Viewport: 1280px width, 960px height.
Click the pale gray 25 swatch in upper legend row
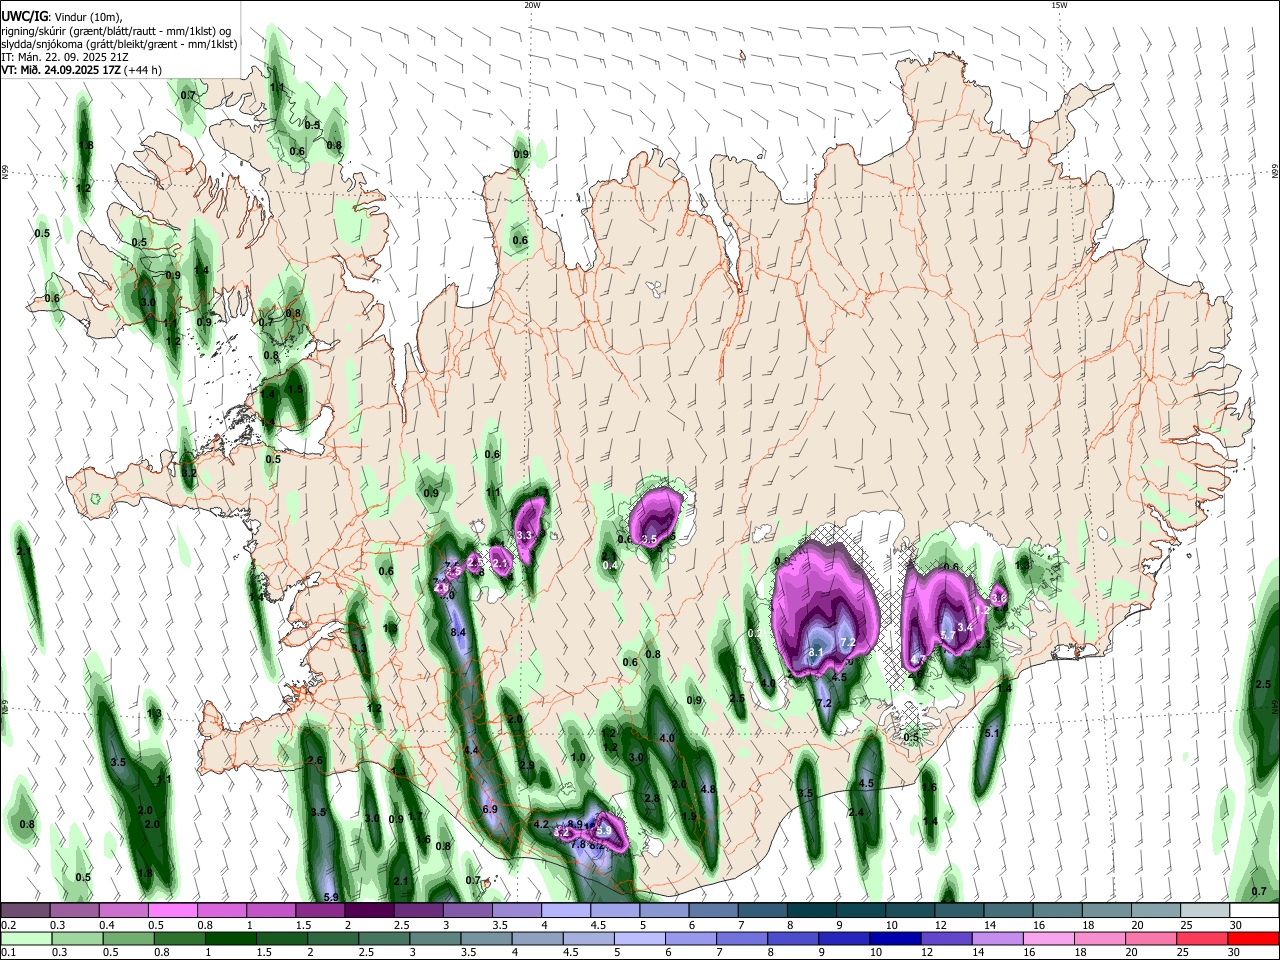click(x=1206, y=910)
